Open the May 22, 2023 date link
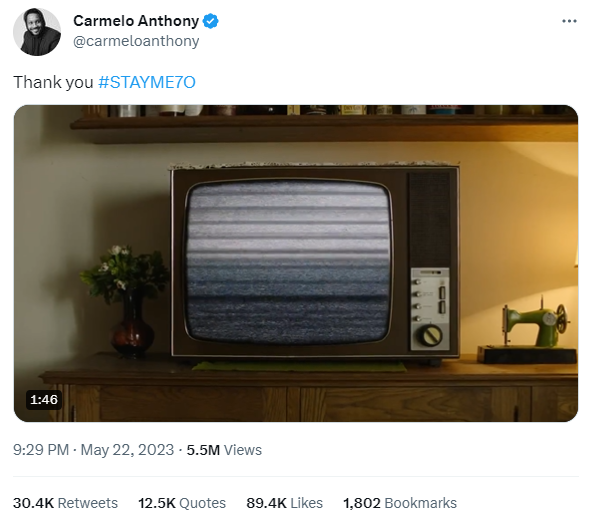 point(127,450)
